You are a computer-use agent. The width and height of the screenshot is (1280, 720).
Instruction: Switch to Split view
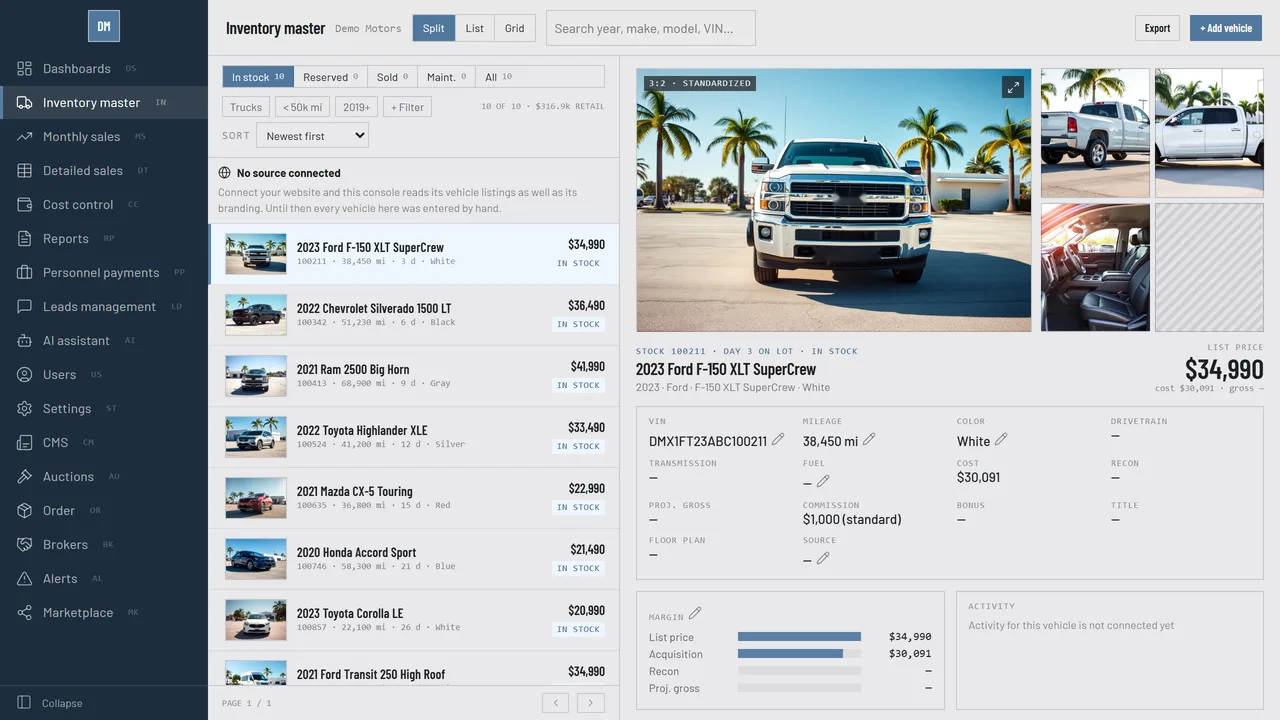(x=434, y=28)
